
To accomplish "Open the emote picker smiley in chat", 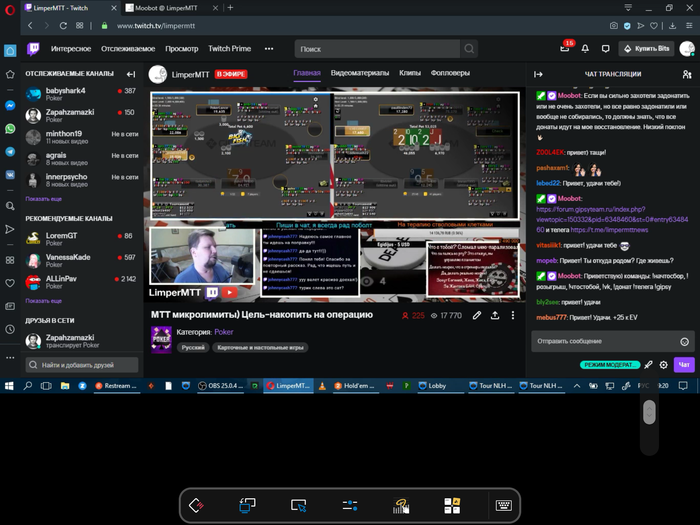I will (684, 342).
